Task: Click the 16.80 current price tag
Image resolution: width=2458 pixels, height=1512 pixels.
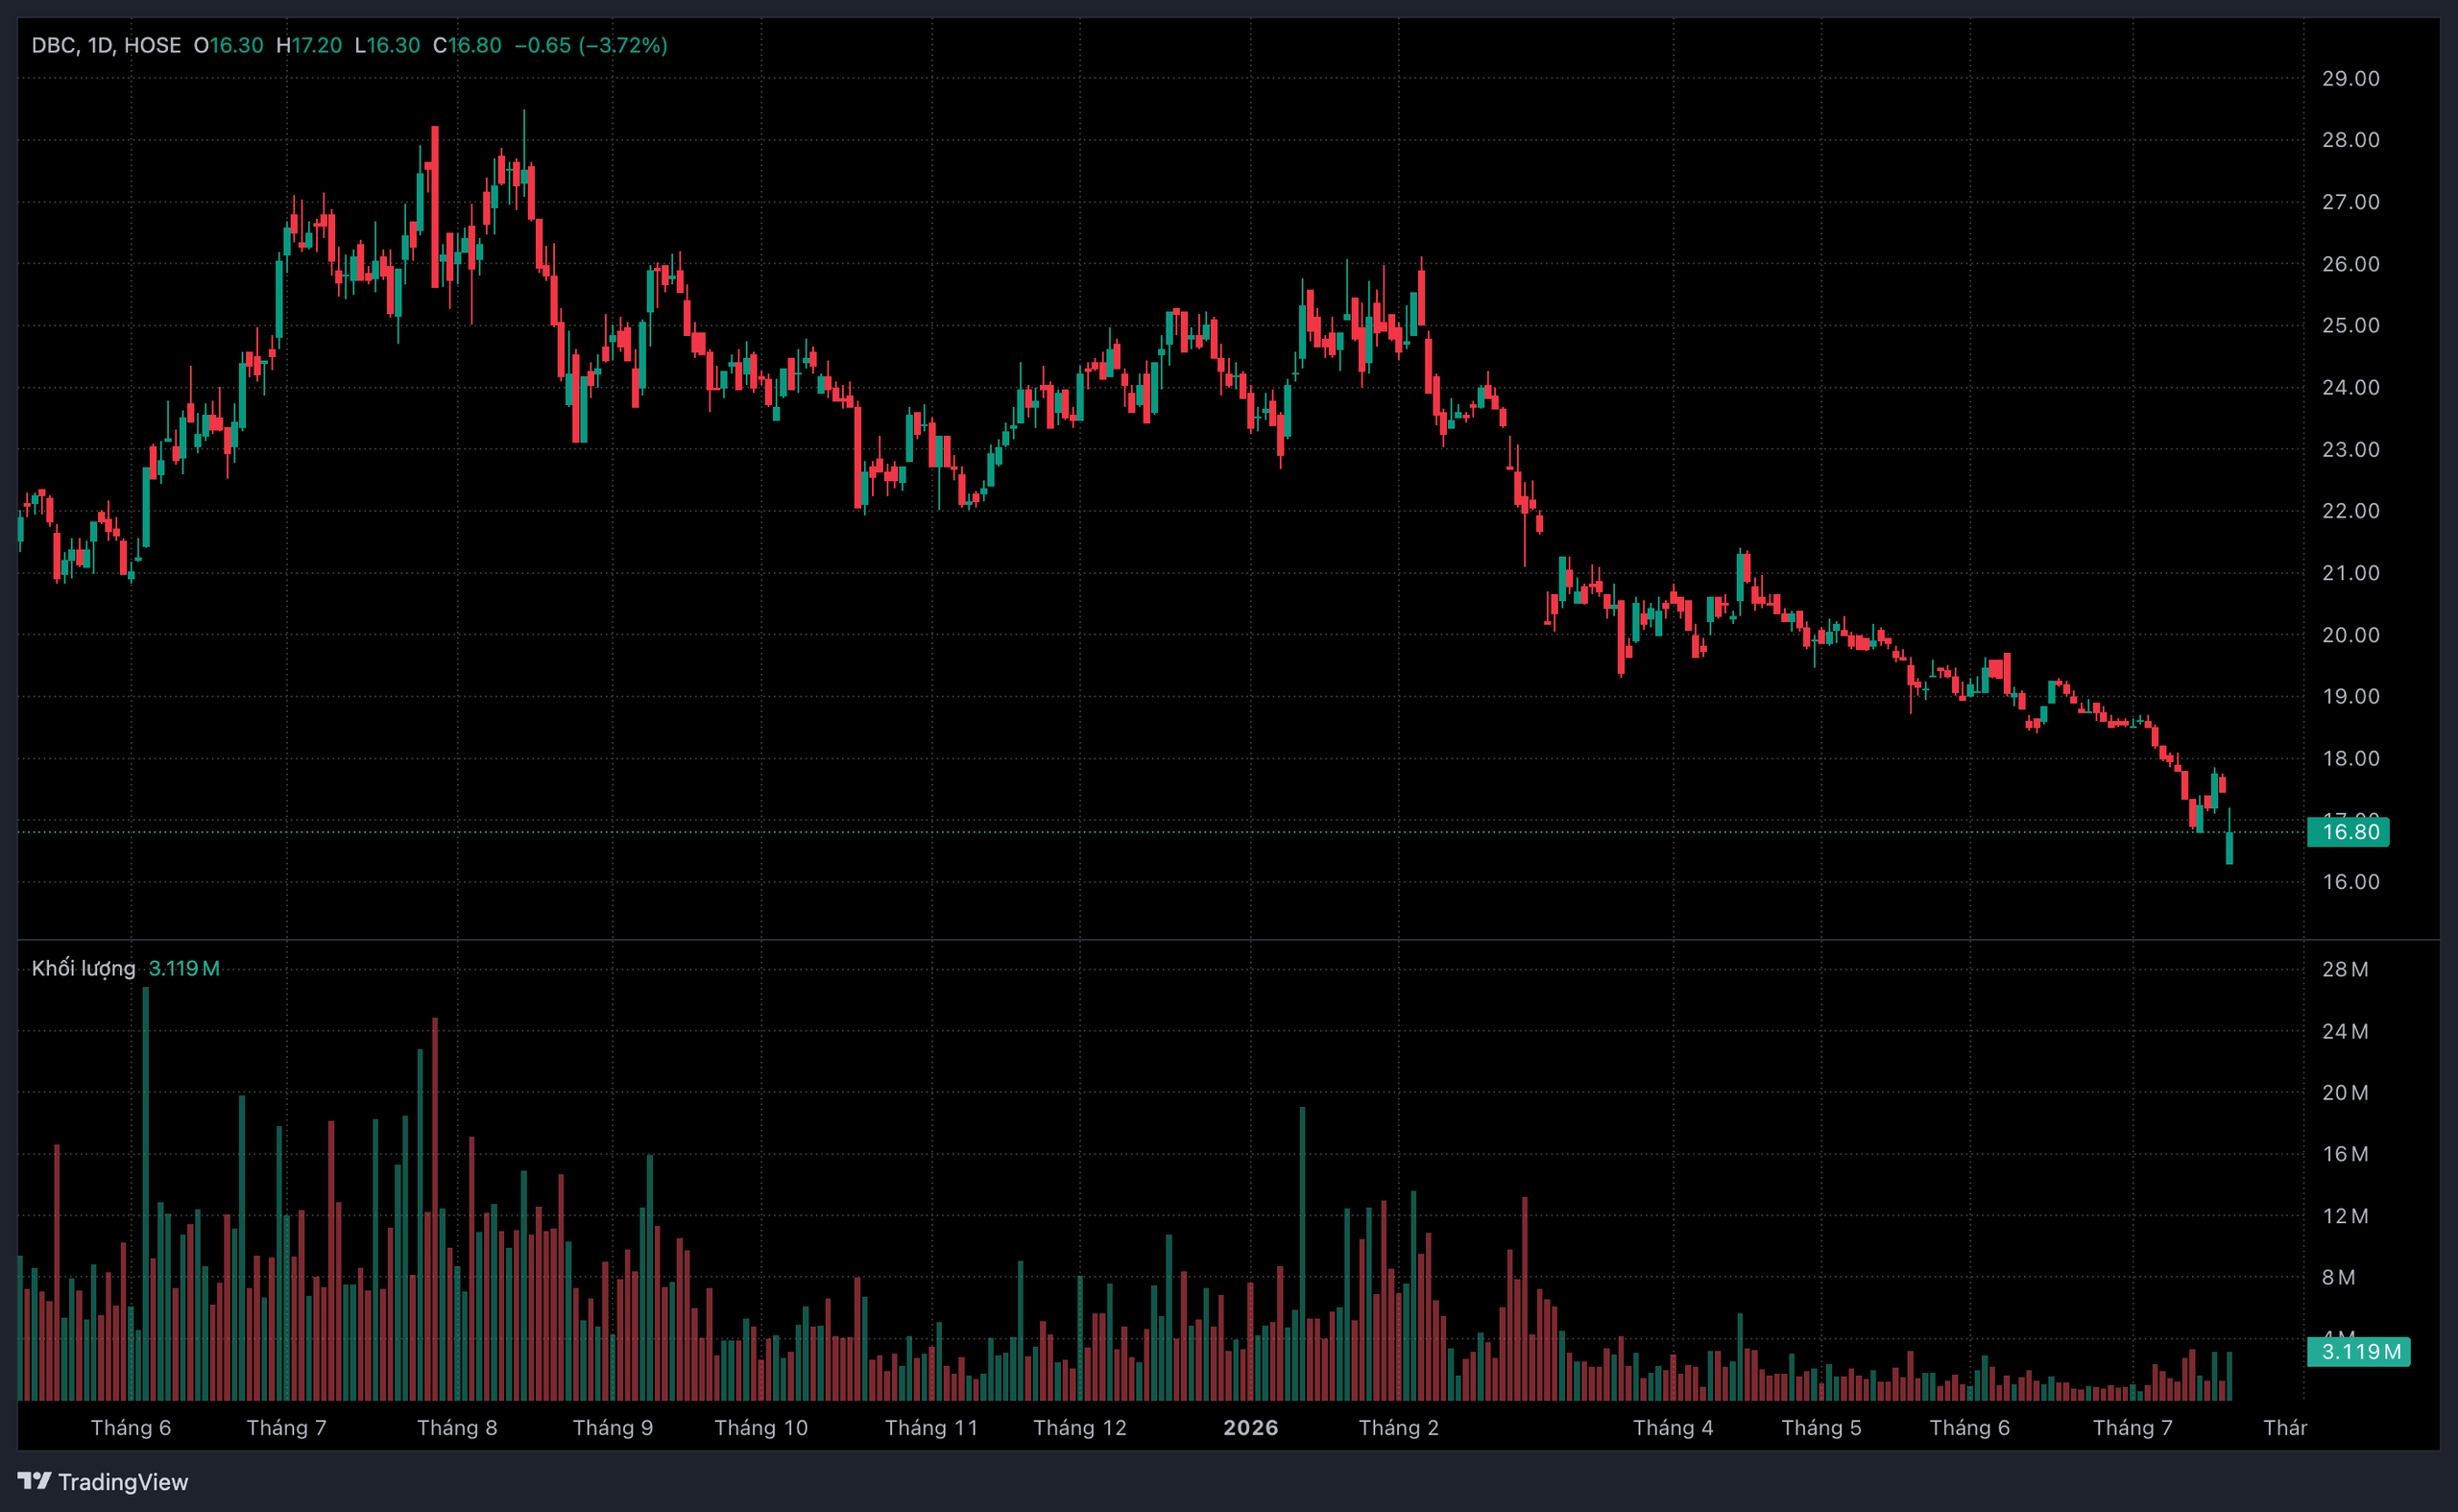Action: click(2348, 832)
